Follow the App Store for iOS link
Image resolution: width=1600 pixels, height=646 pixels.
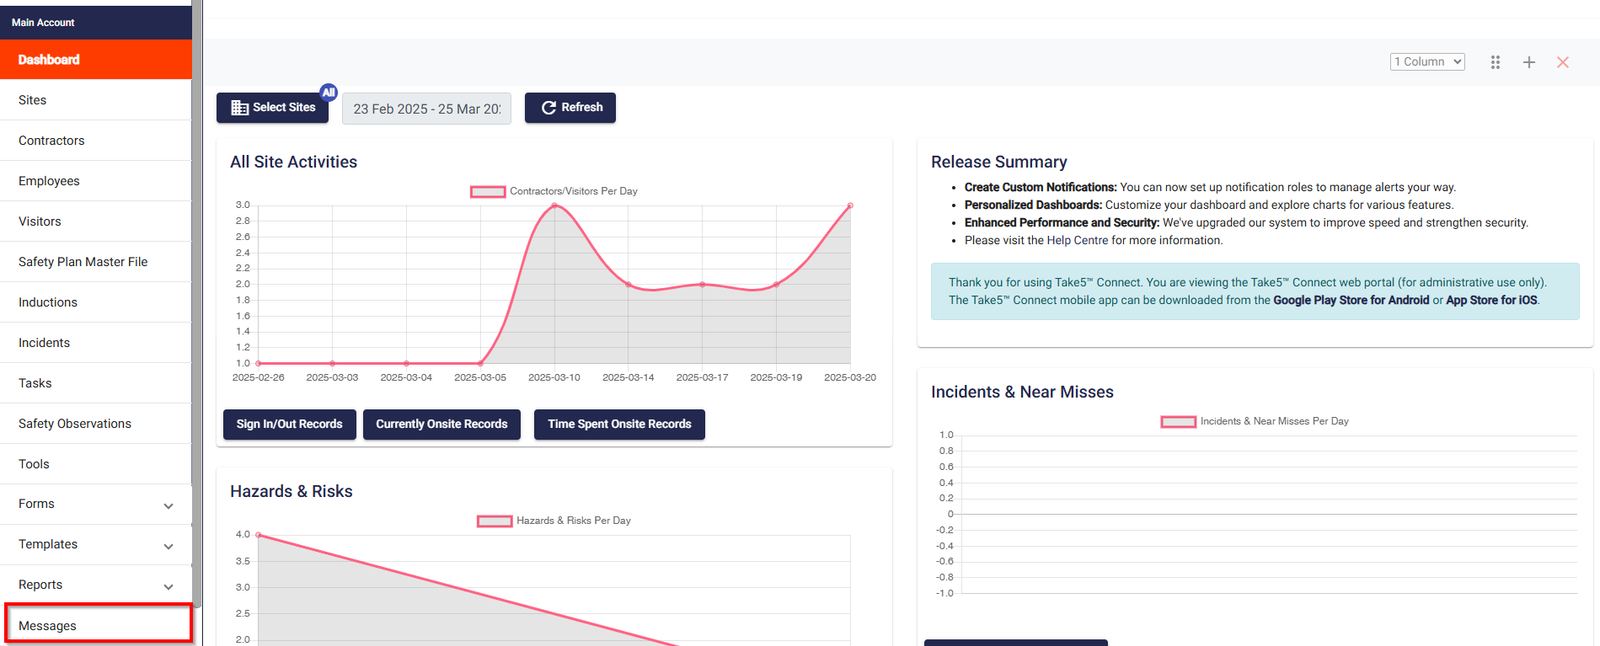click(x=1492, y=300)
